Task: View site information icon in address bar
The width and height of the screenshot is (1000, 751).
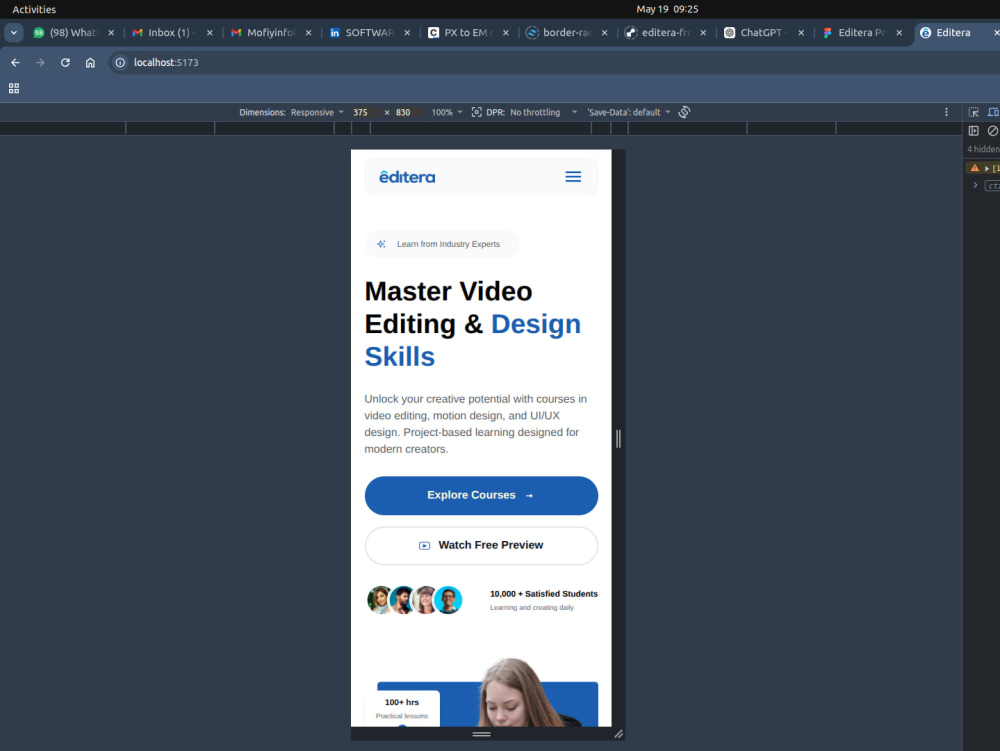Action: (x=120, y=62)
